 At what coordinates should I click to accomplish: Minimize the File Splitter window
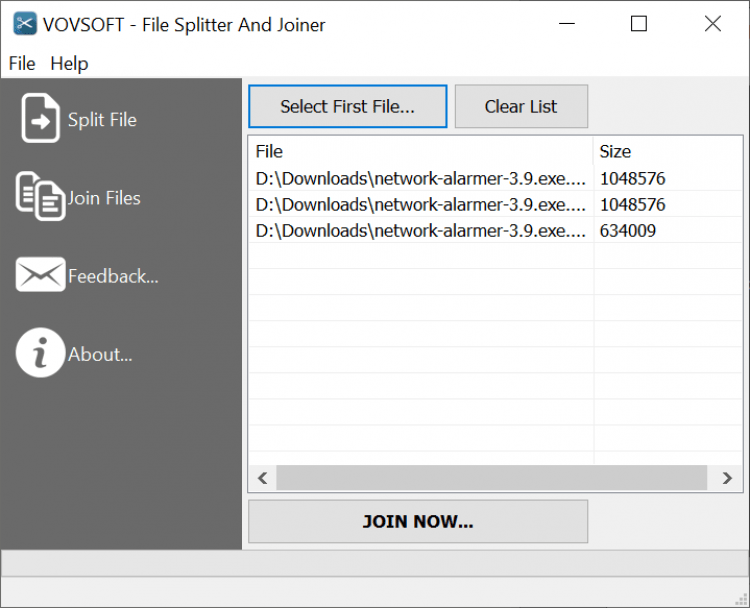click(565, 24)
